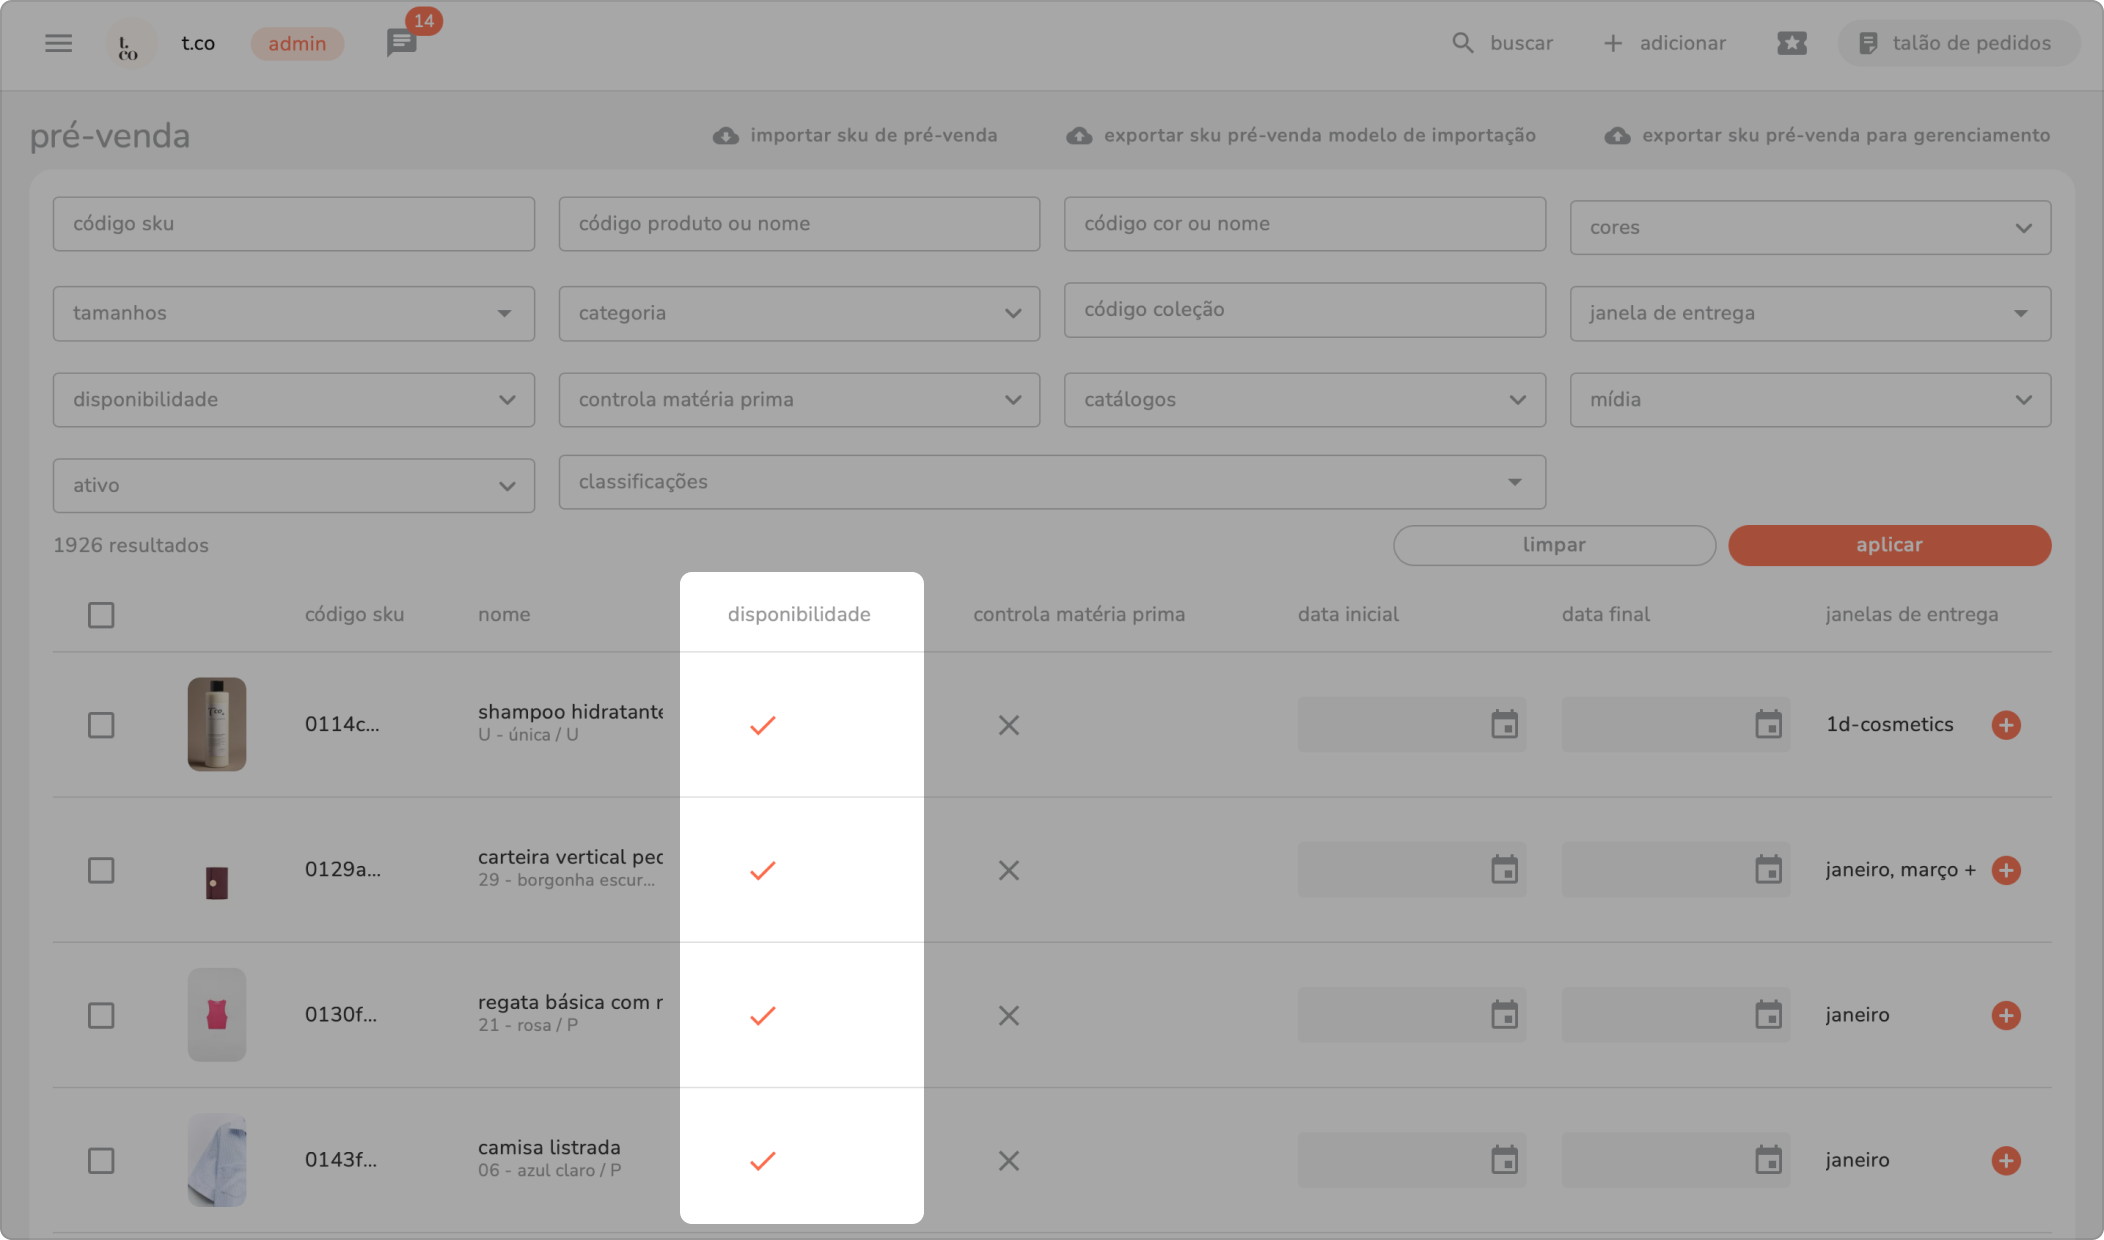Viewport: 2104px width, 1240px height.
Task: Open calendar for camisa listrada data final
Action: point(1768,1160)
